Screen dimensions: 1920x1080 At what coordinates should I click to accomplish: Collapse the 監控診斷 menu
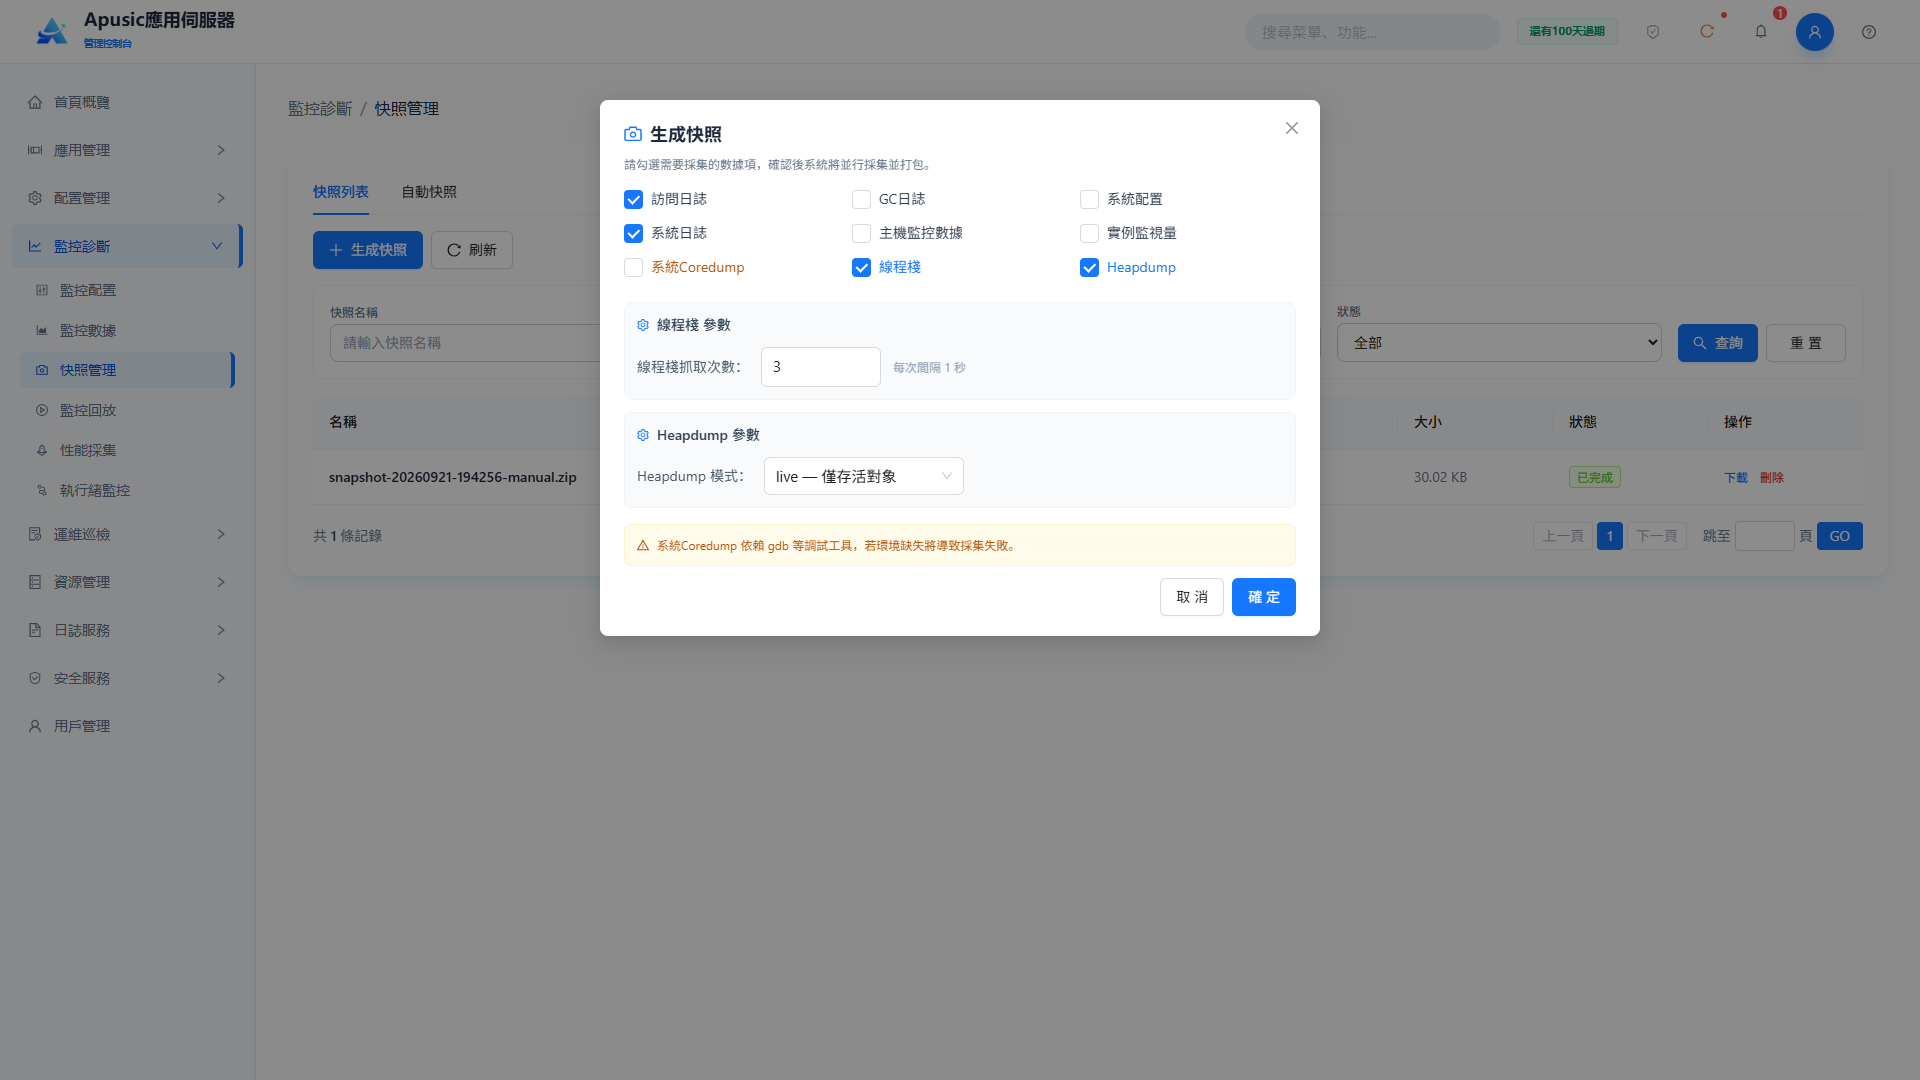click(x=127, y=246)
